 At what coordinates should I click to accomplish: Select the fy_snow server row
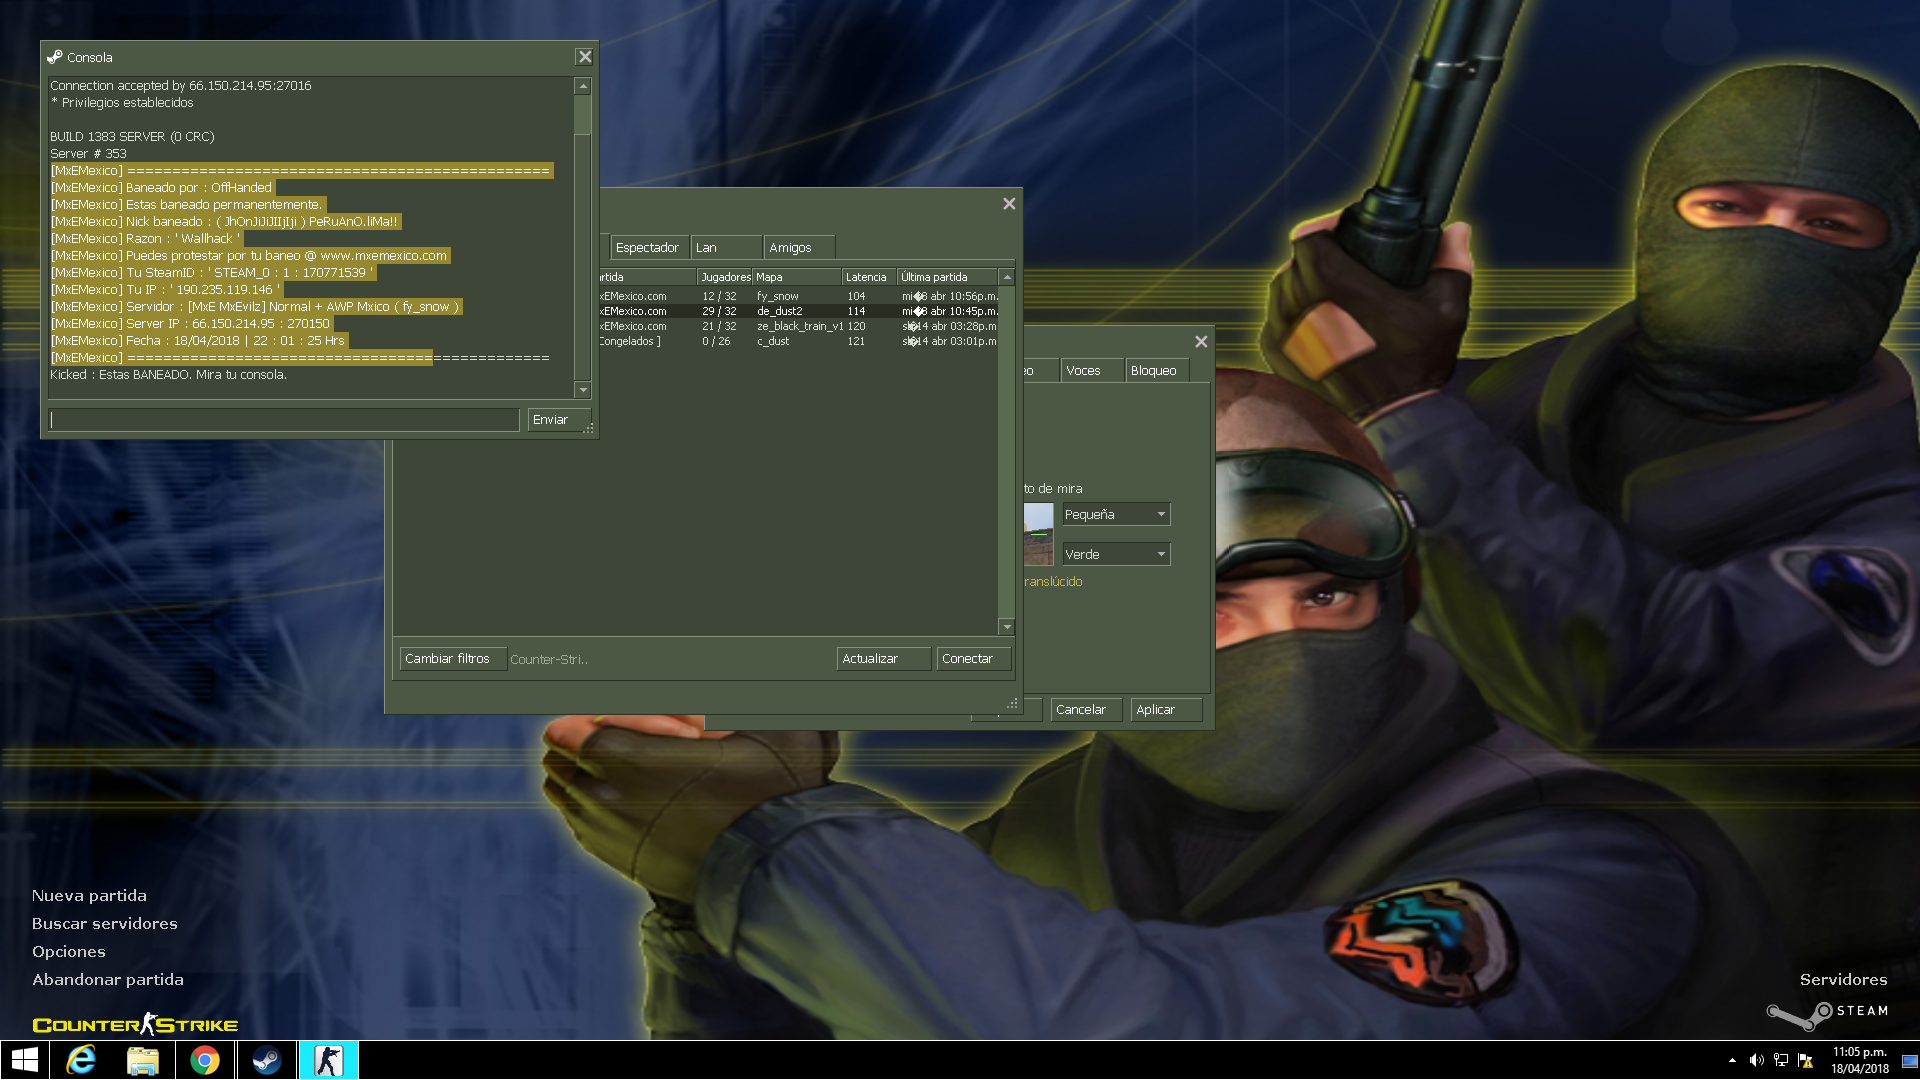pos(798,297)
